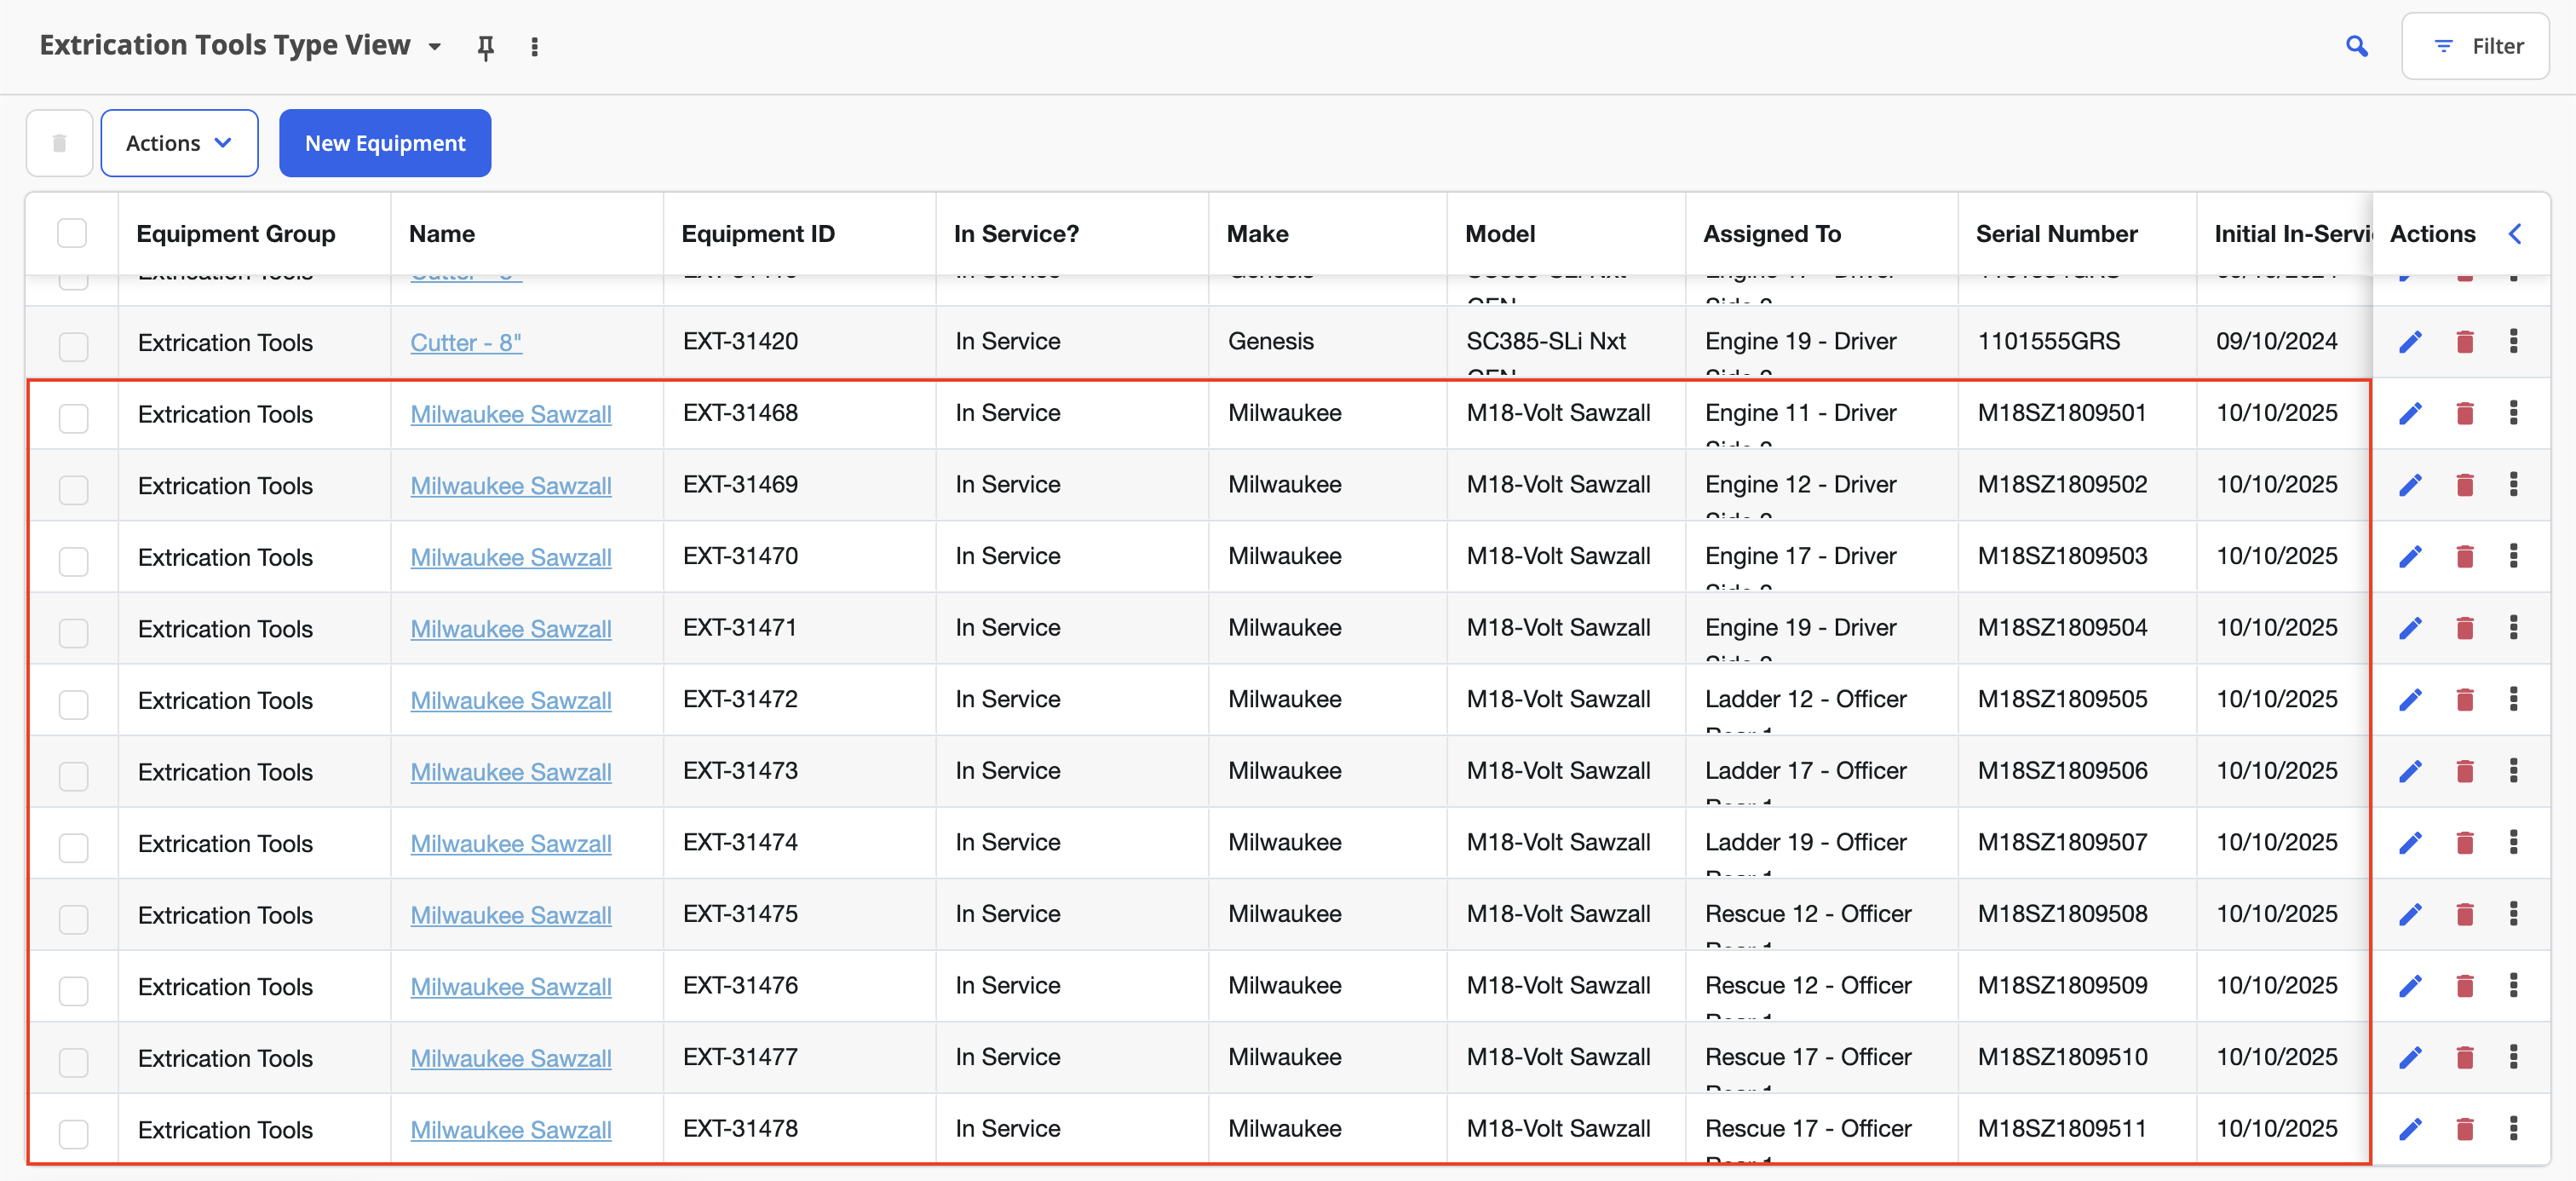The width and height of the screenshot is (2576, 1181).
Task: Open the Filter button
Action: pyautogui.click(x=2475, y=46)
